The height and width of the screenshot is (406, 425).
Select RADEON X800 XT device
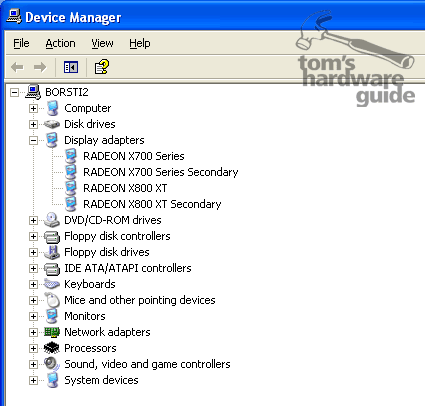tap(125, 188)
